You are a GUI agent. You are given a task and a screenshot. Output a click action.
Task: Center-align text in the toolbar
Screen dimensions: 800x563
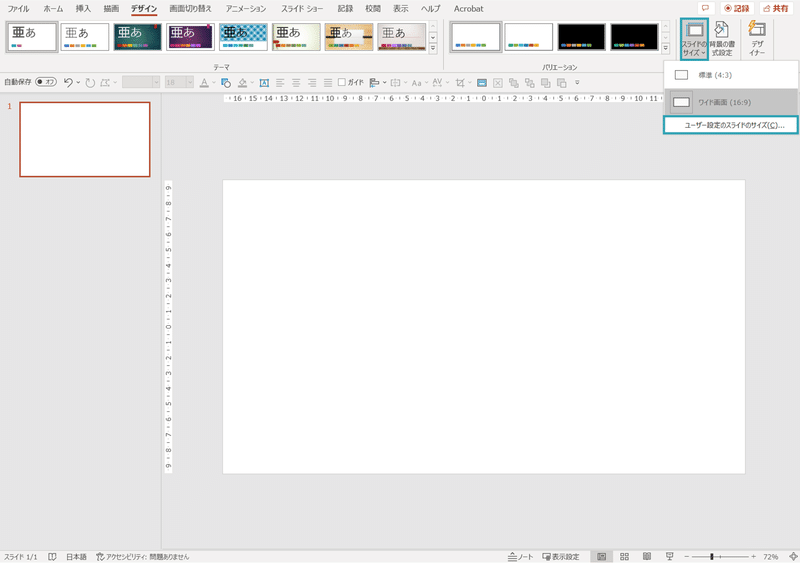click(x=296, y=82)
